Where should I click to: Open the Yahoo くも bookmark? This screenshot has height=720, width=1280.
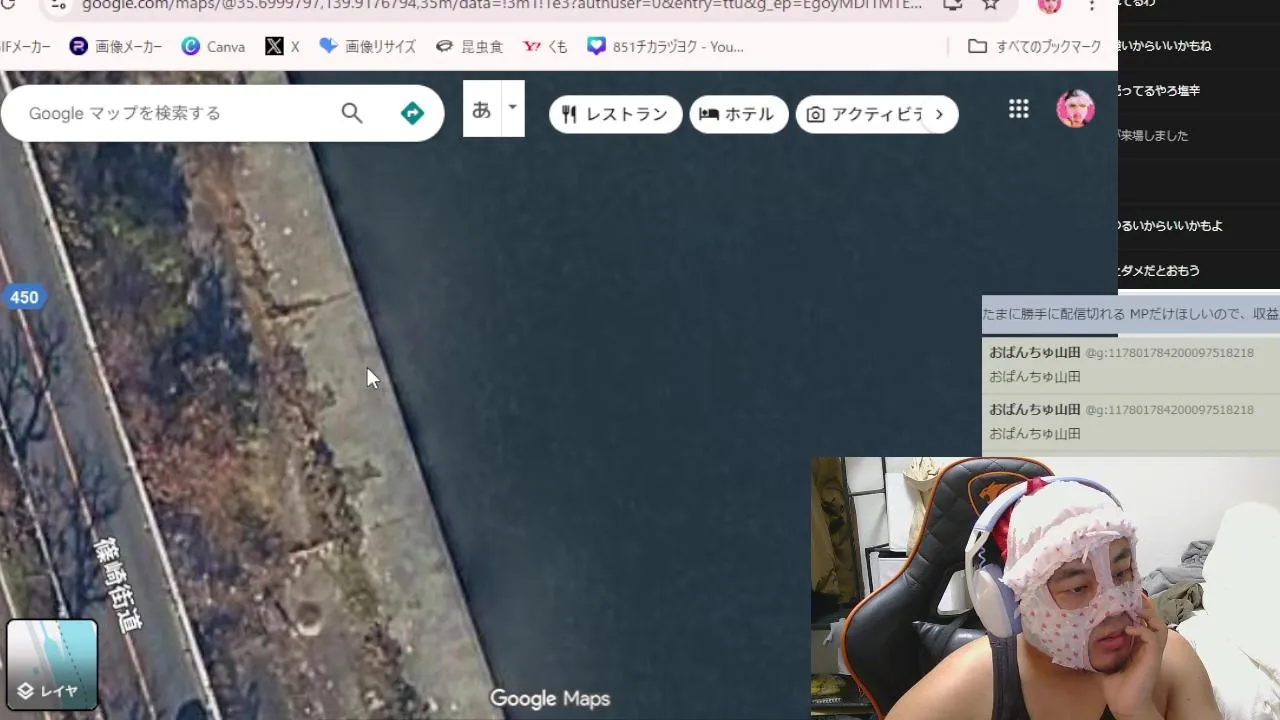click(545, 46)
